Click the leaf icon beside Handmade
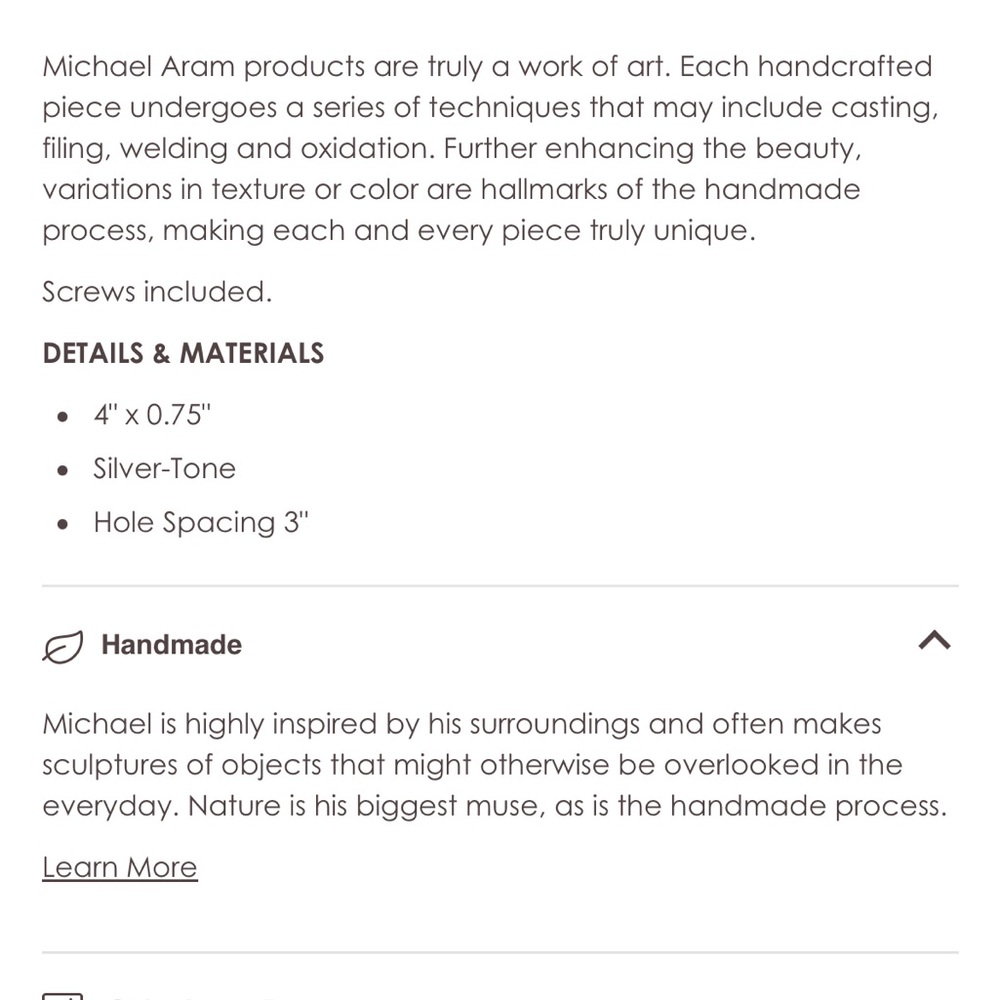The image size is (1000, 1000). [x=62, y=646]
